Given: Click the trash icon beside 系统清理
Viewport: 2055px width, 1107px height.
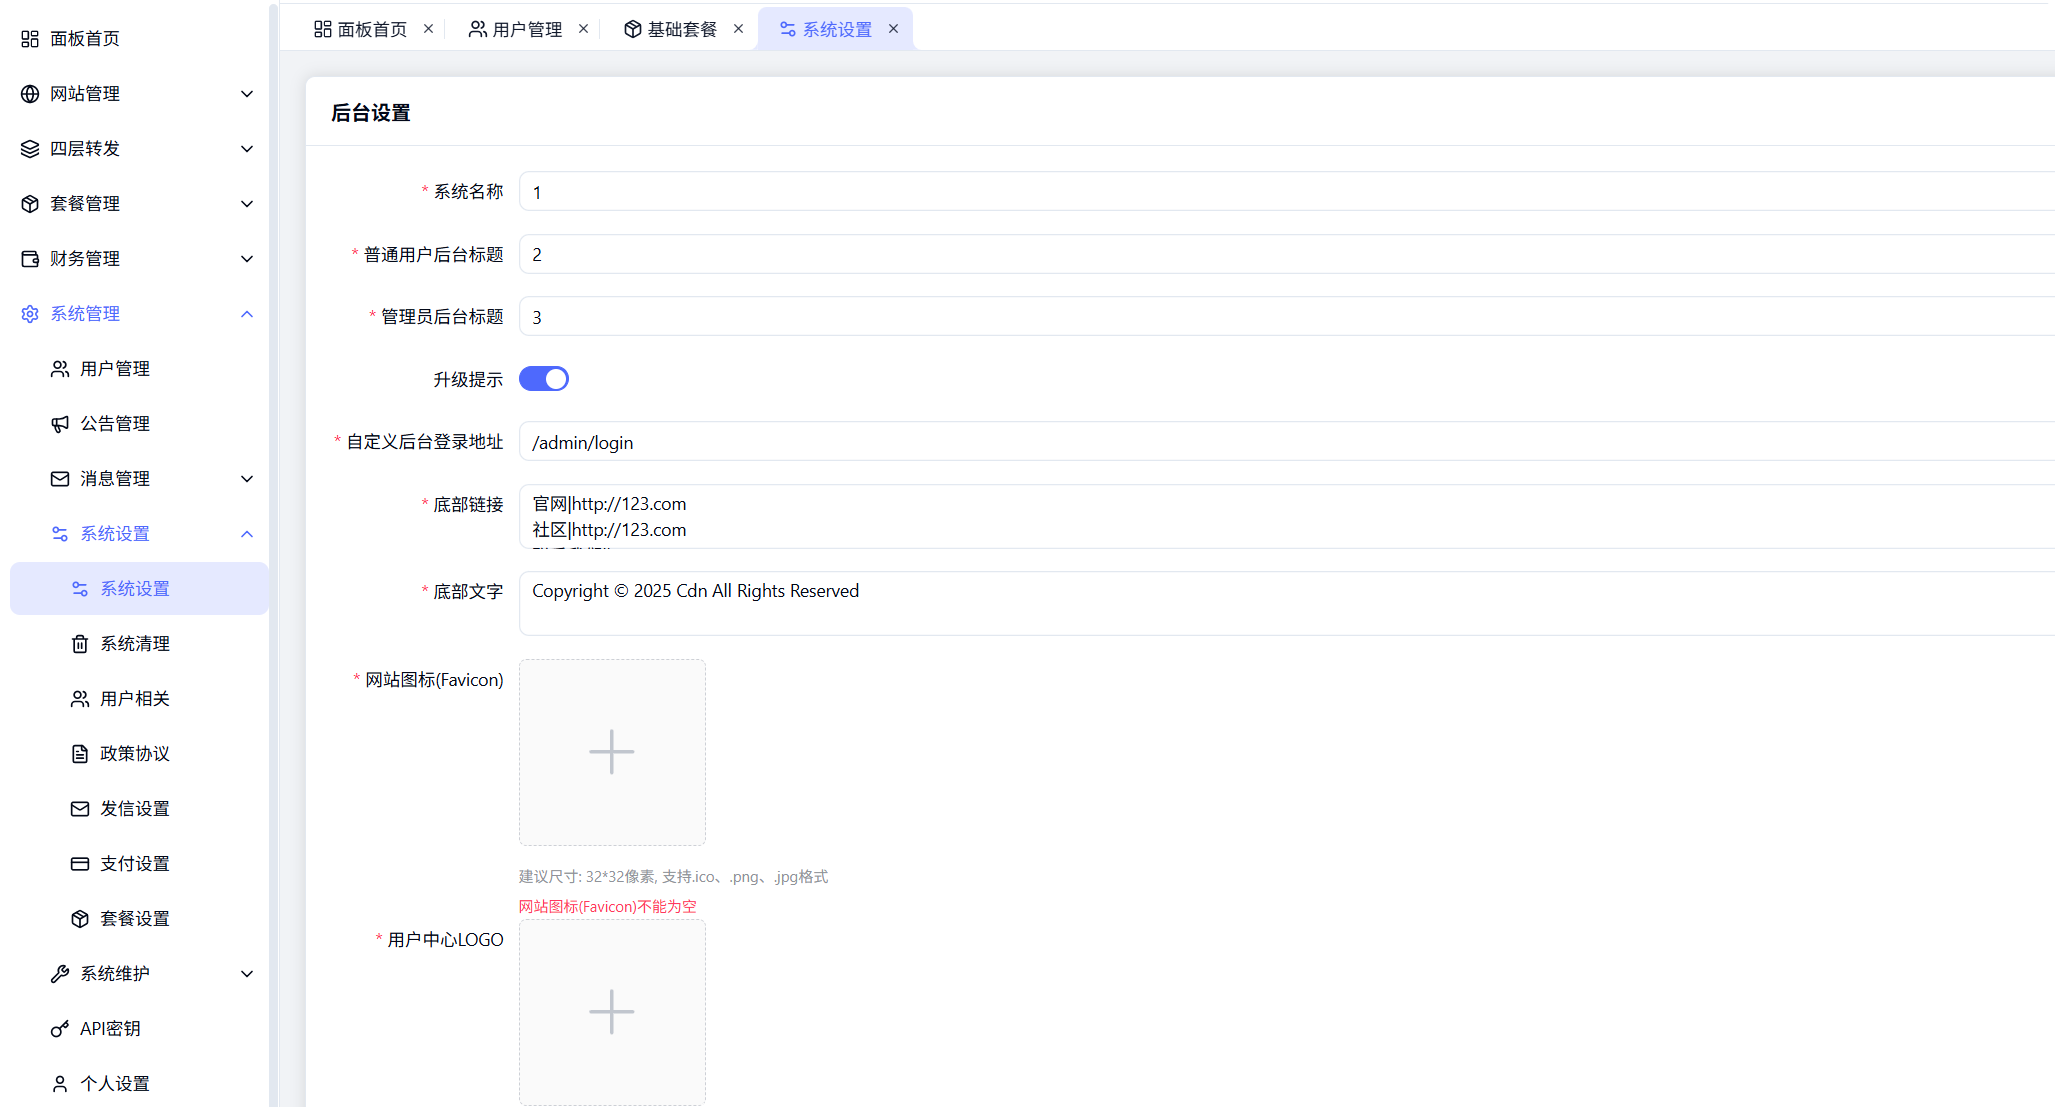Looking at the screenshot, I should pos(80,644).
